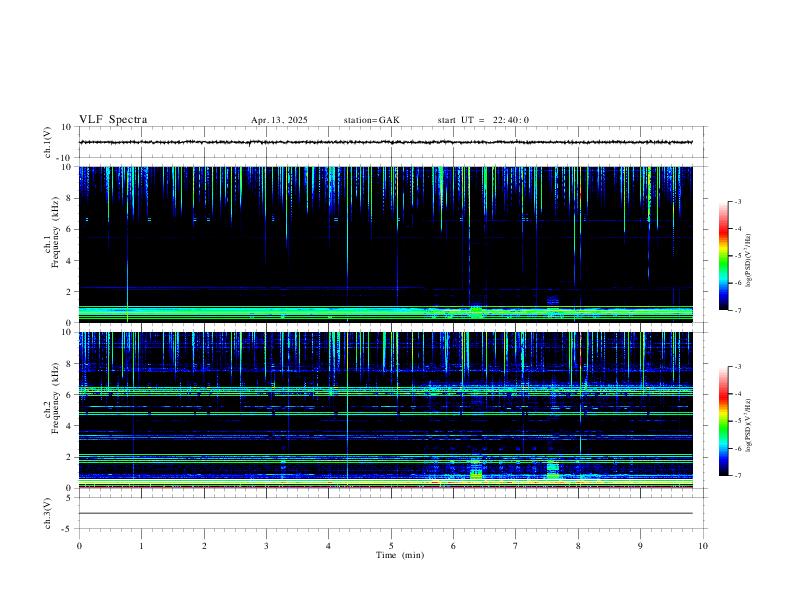792x612 pixels.
Task: Click the "5" tick on the ch.3(V) axis
Action: pyautogui.click(x=69, y=497)
